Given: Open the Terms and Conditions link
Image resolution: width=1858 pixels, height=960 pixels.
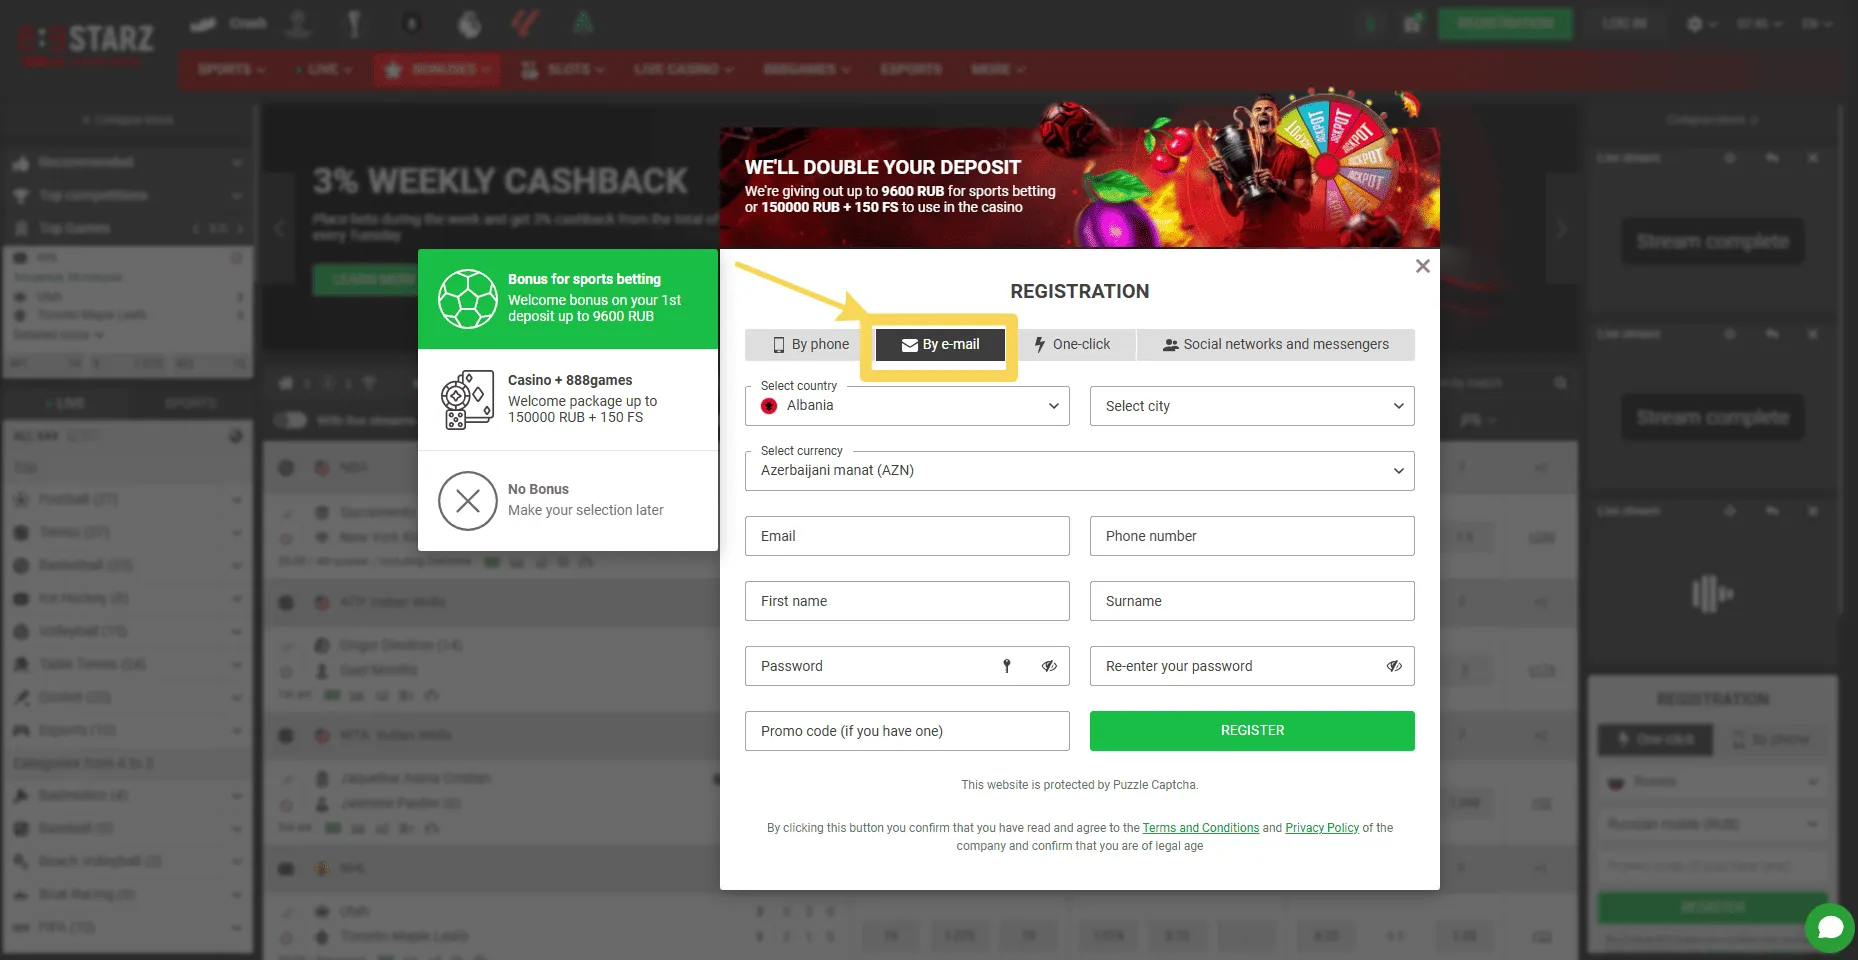Looking at the screenshot, I should tap(1200, 828).
